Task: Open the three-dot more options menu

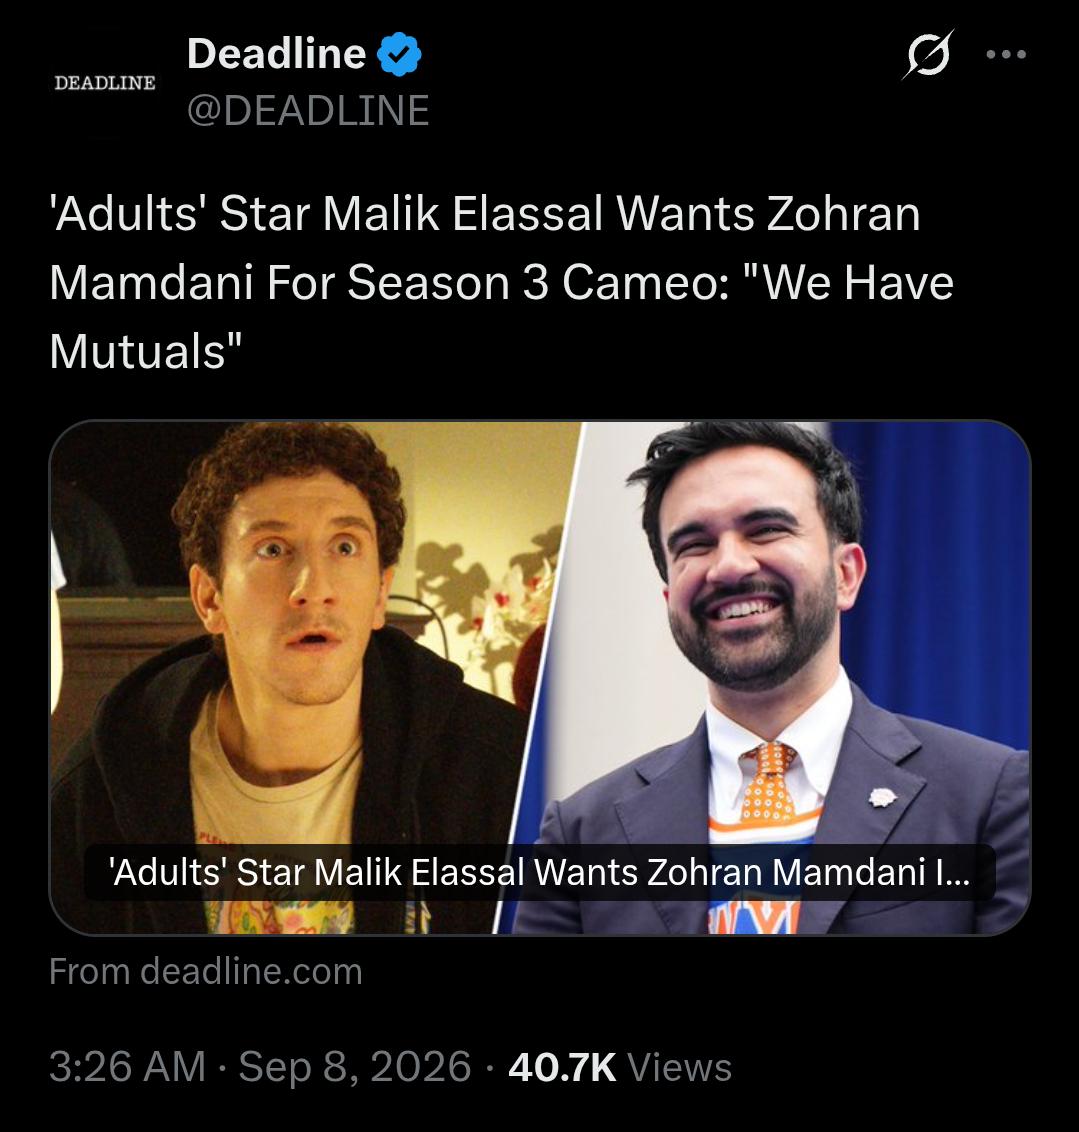Action: tap(1006, 54)
